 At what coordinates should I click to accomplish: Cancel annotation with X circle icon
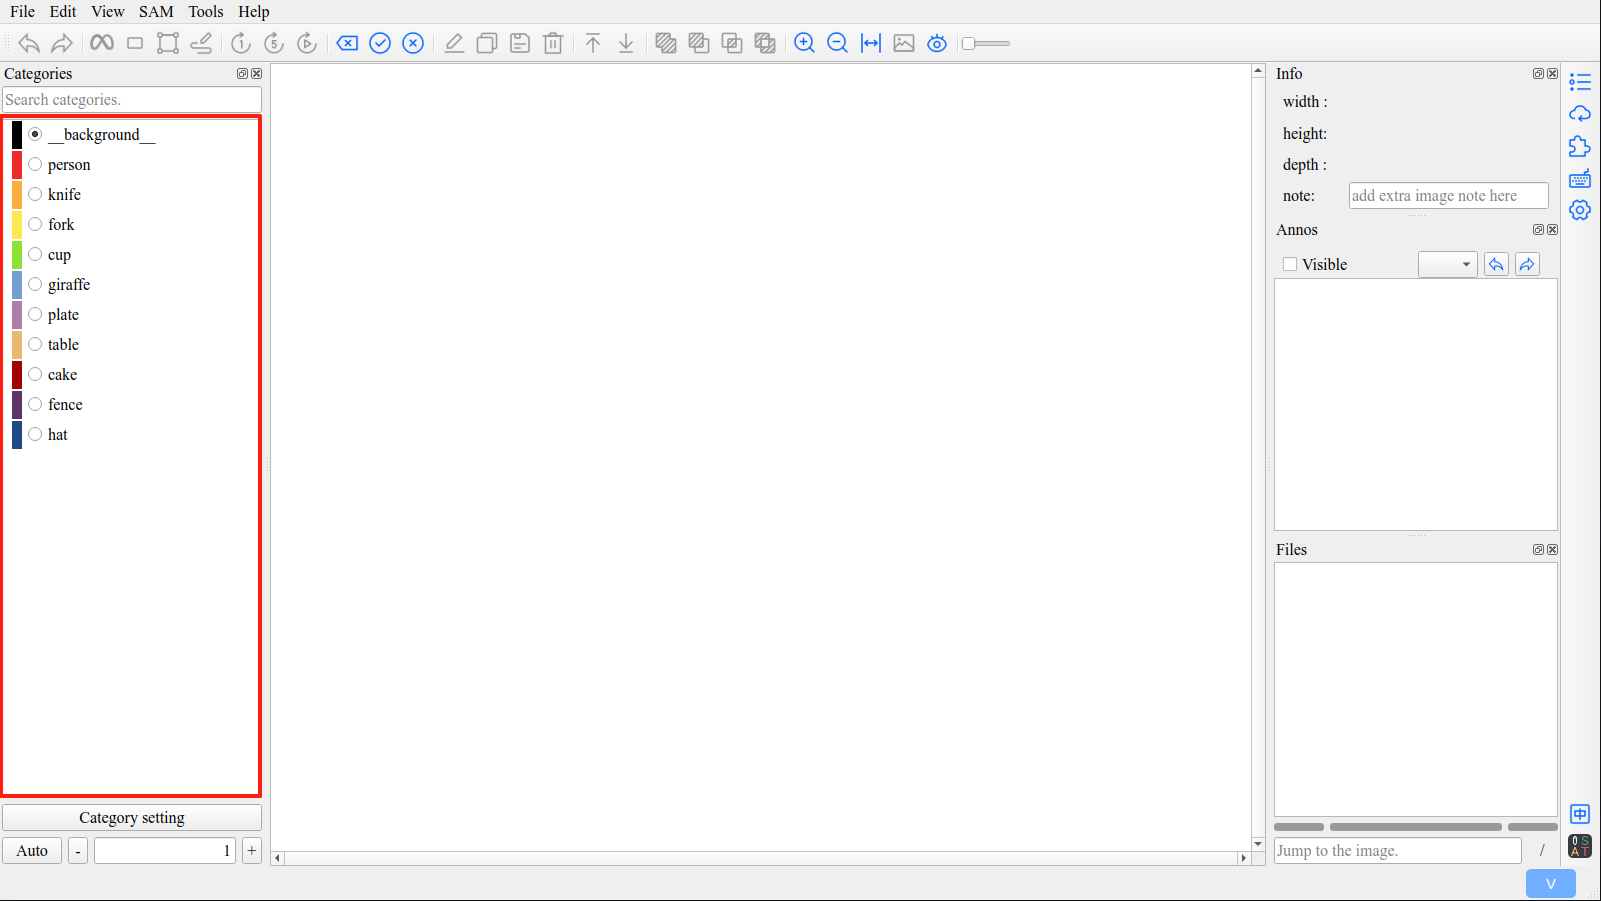click(x=413, y=43)
